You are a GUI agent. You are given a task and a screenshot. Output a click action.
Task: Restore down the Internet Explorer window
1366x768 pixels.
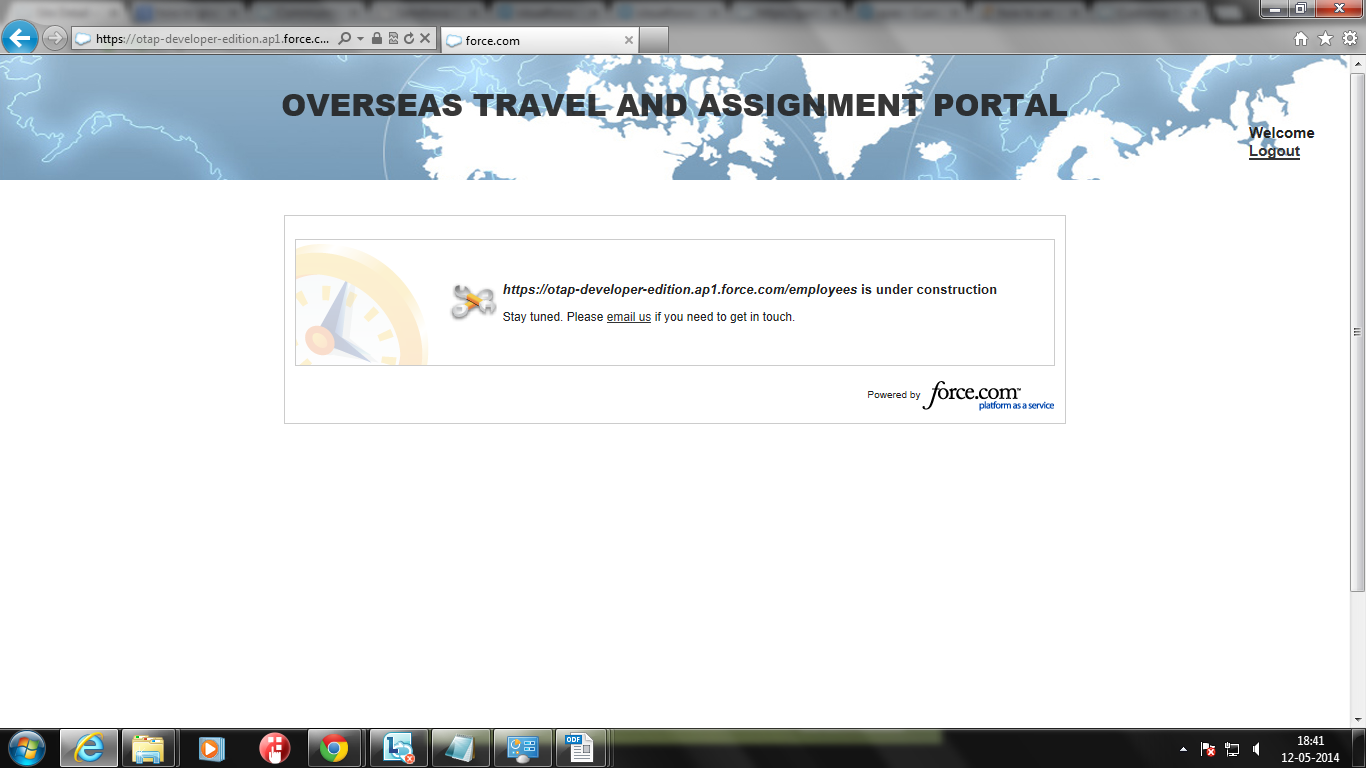click(1301, 9)
